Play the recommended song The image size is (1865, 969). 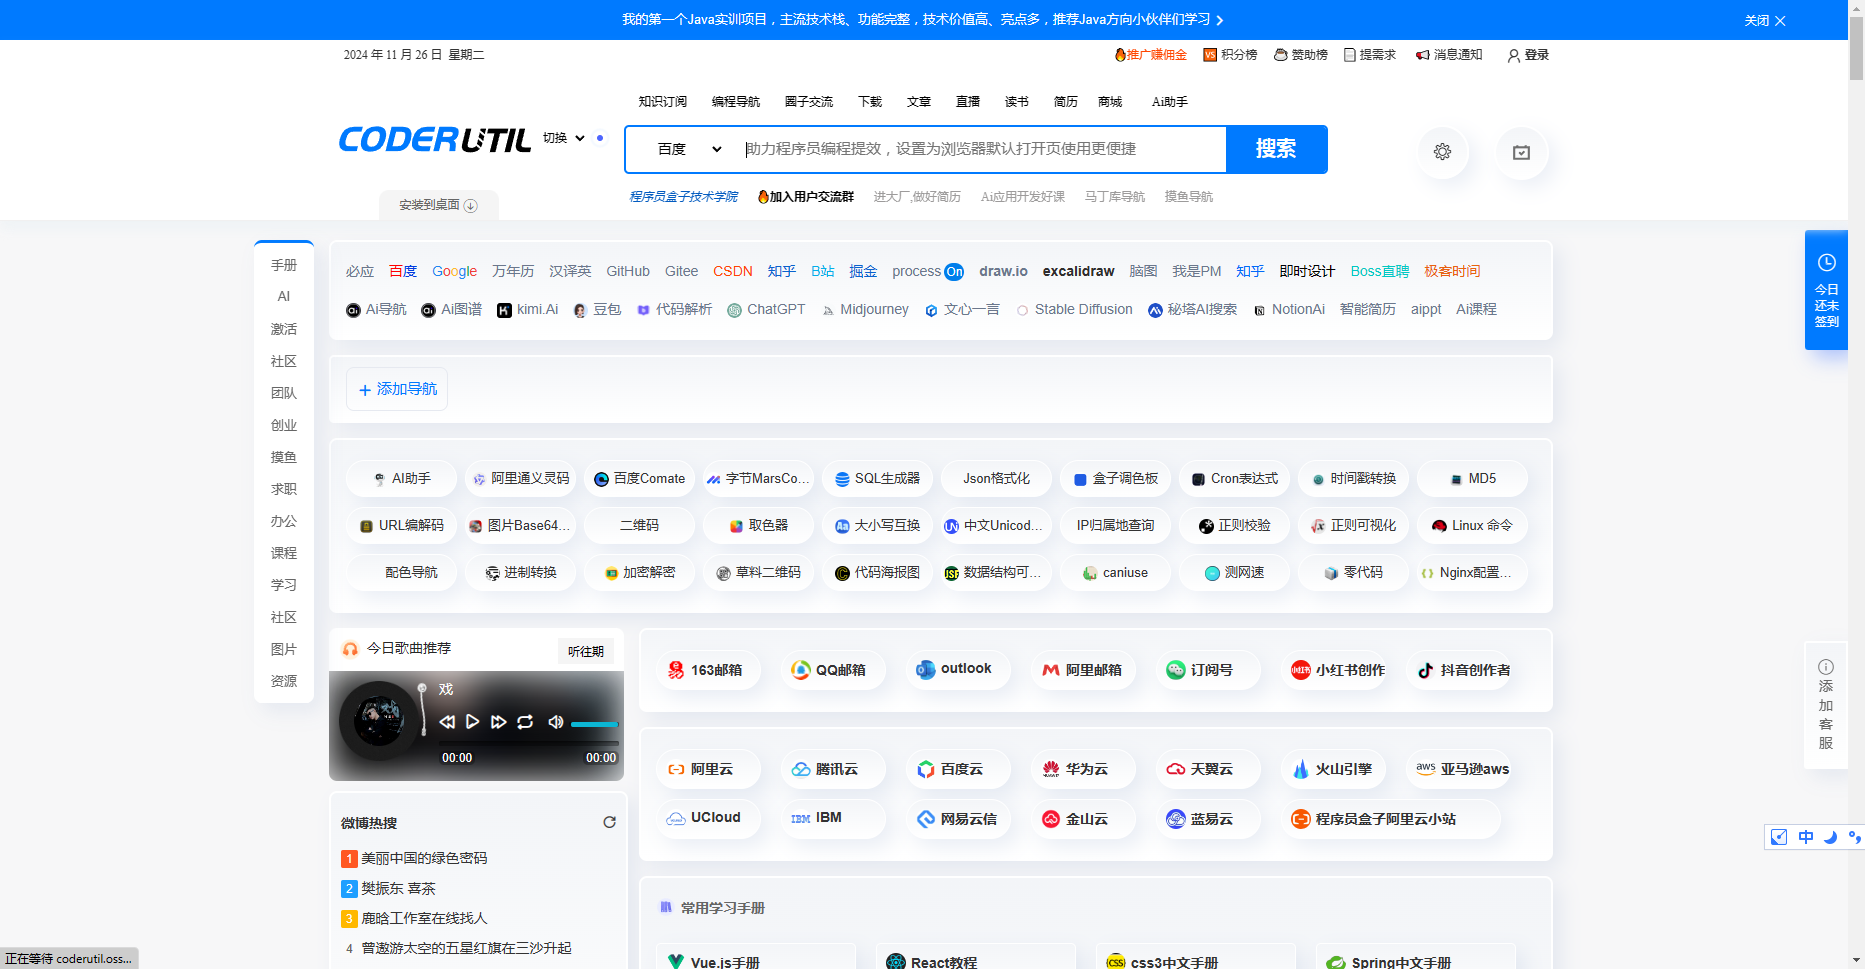(x=472, y=722)
